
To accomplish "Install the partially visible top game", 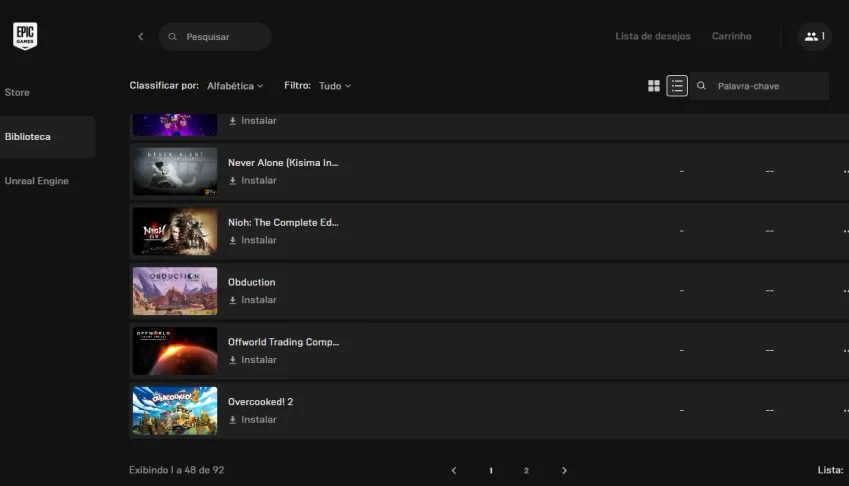I will pos(252,120).
